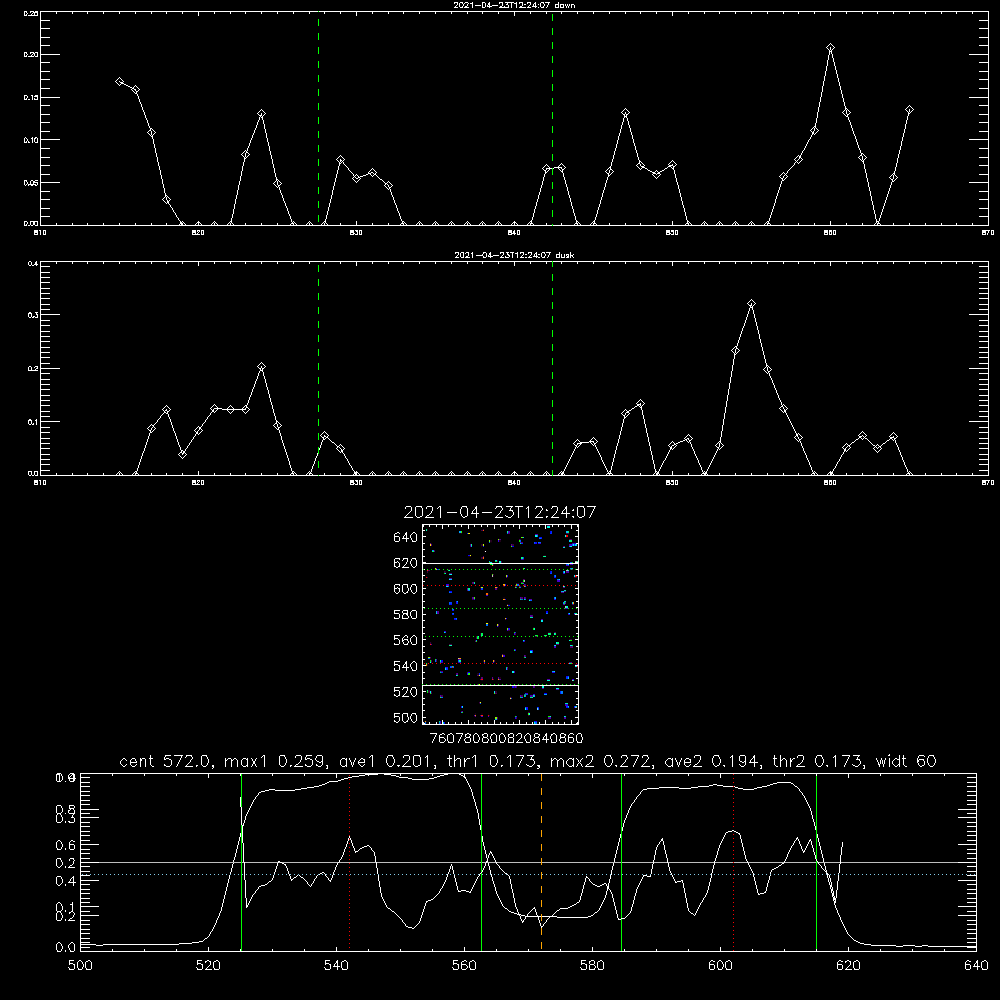Screen dimensions: 1000x1000
Task: Click the '500' tick label on bottom plot x-axis
Action: [x=80, y=966]
